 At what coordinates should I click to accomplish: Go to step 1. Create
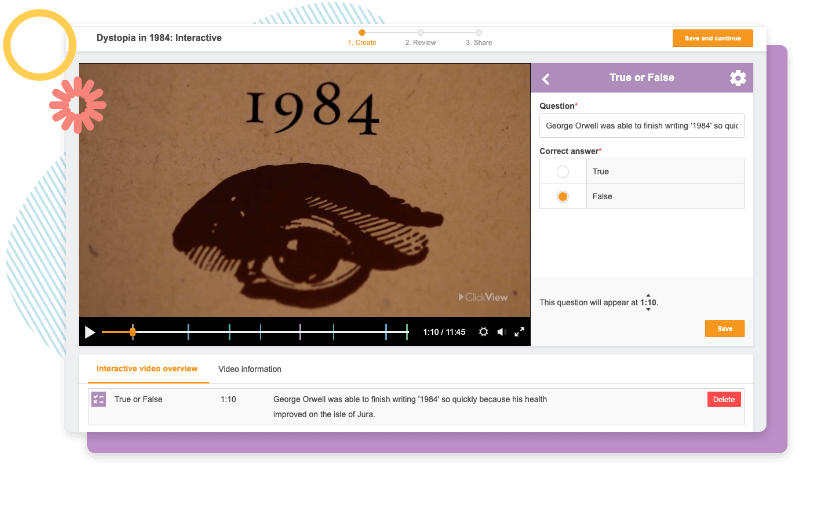pyautogui.click(x=362, y=38)
